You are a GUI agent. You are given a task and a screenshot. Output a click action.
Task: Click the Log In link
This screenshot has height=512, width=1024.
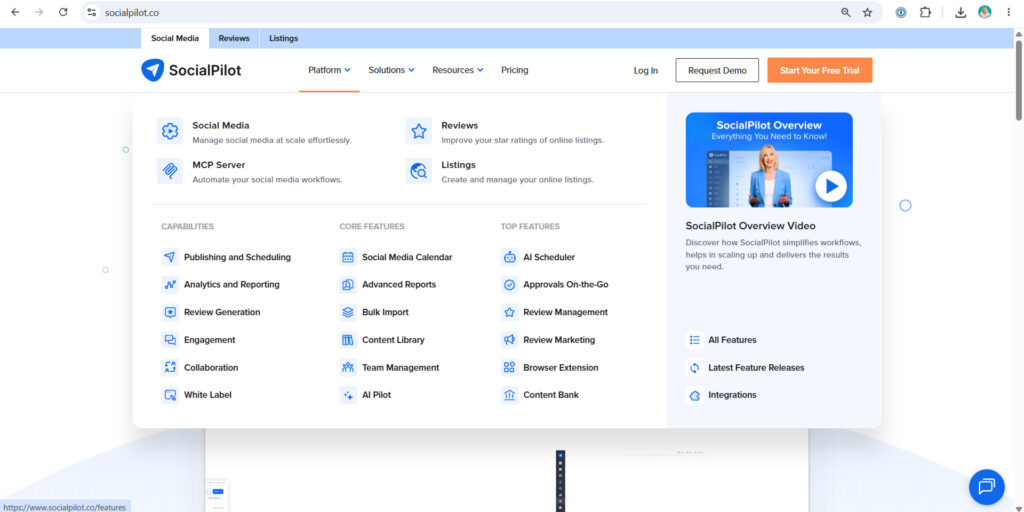click(x=646, y=71)
